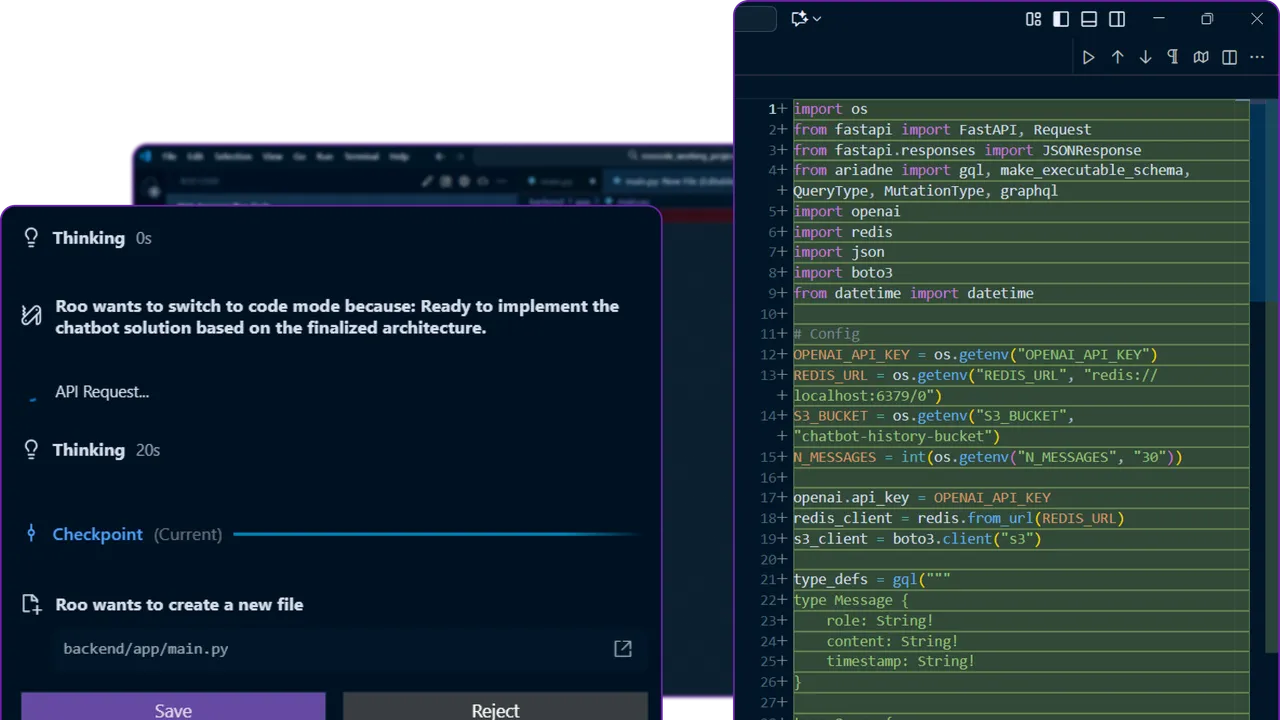The image size is (1280, 720).
Task: Restore down the editor window
Action: click(x=1207, y=19)
